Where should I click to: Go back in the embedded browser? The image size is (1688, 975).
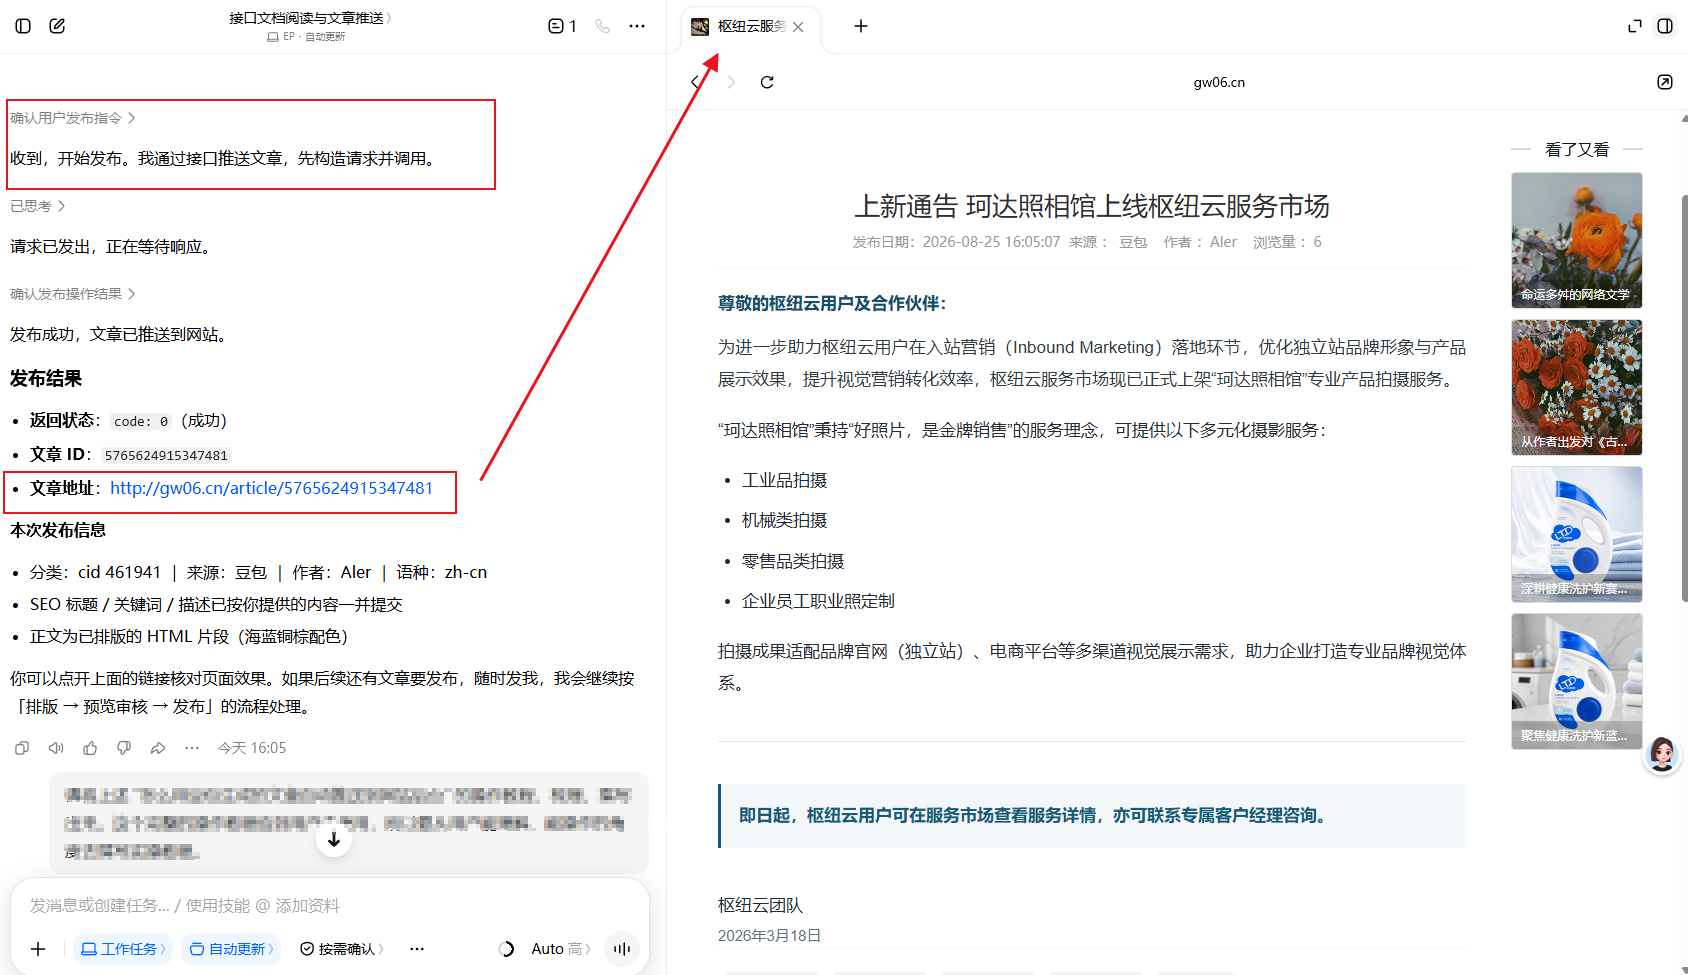coord(695,82)
